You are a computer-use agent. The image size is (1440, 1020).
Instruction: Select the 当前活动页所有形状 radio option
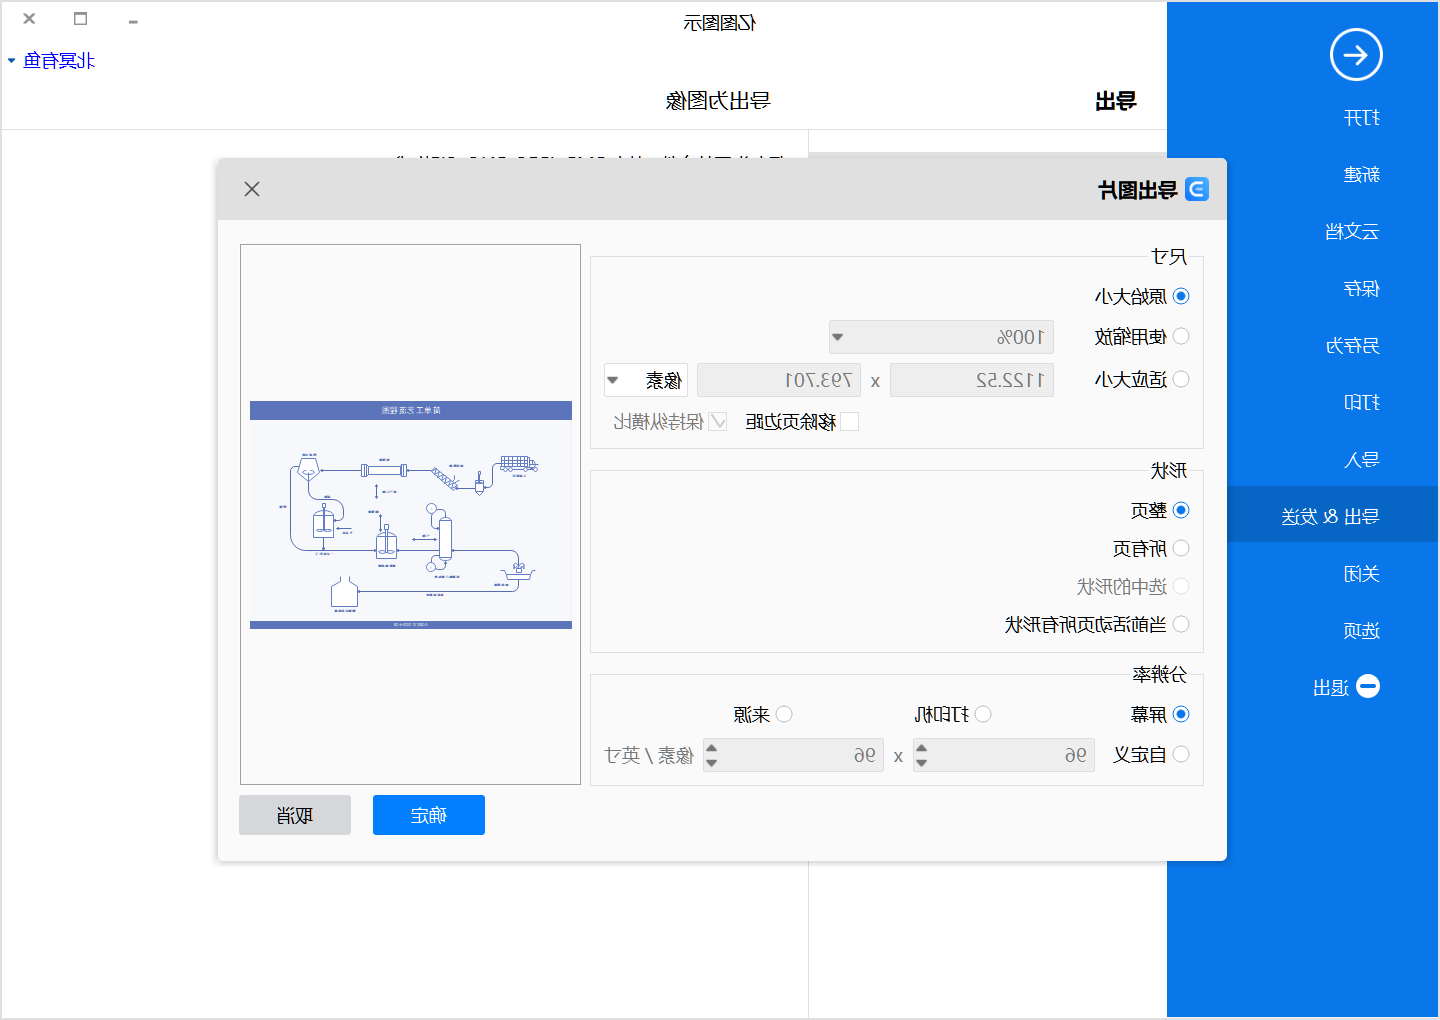(x=1181, y=624)
